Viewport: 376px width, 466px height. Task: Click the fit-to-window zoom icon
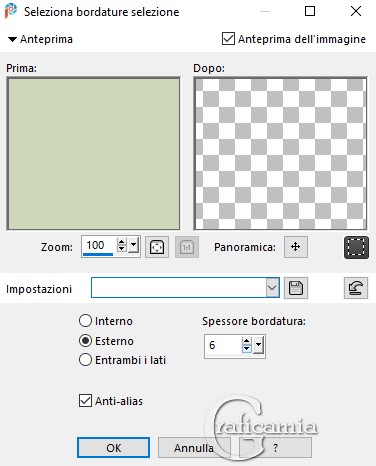tap(157, 247)
